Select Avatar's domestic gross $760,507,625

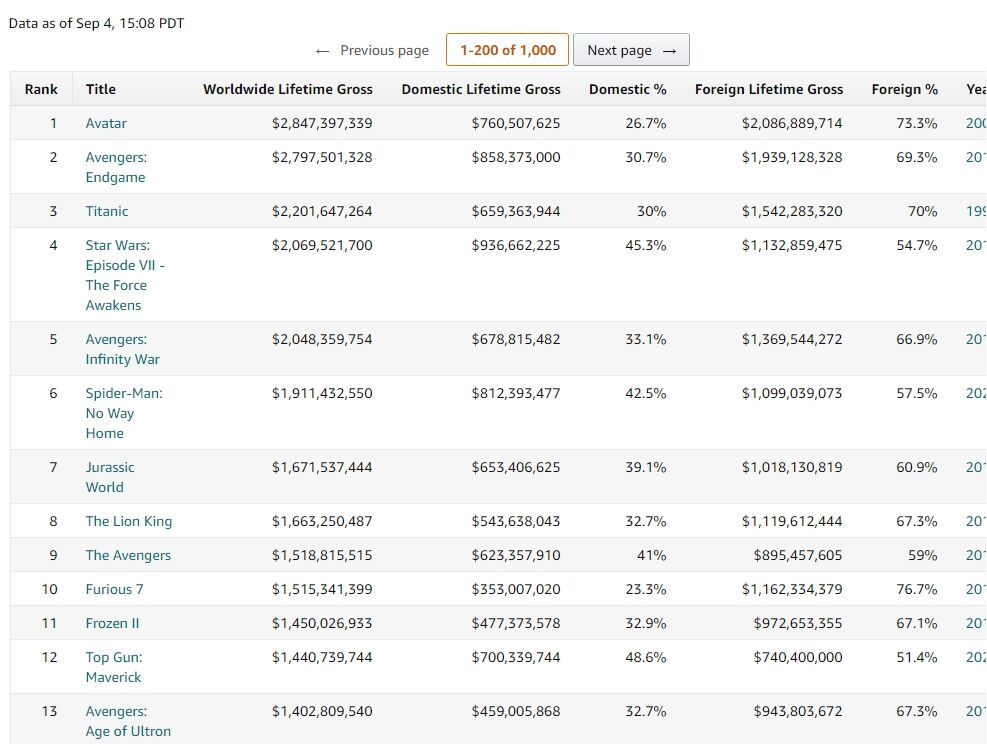(x=516, y=123)
